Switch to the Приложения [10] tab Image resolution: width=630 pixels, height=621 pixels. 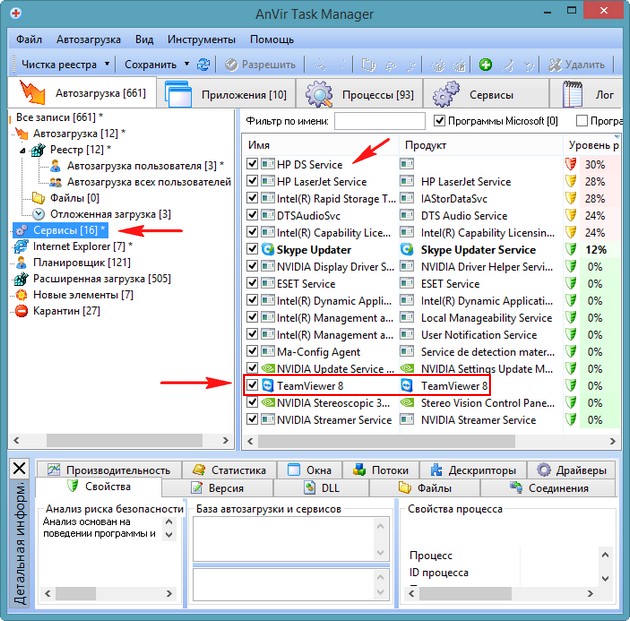(226, 94)
